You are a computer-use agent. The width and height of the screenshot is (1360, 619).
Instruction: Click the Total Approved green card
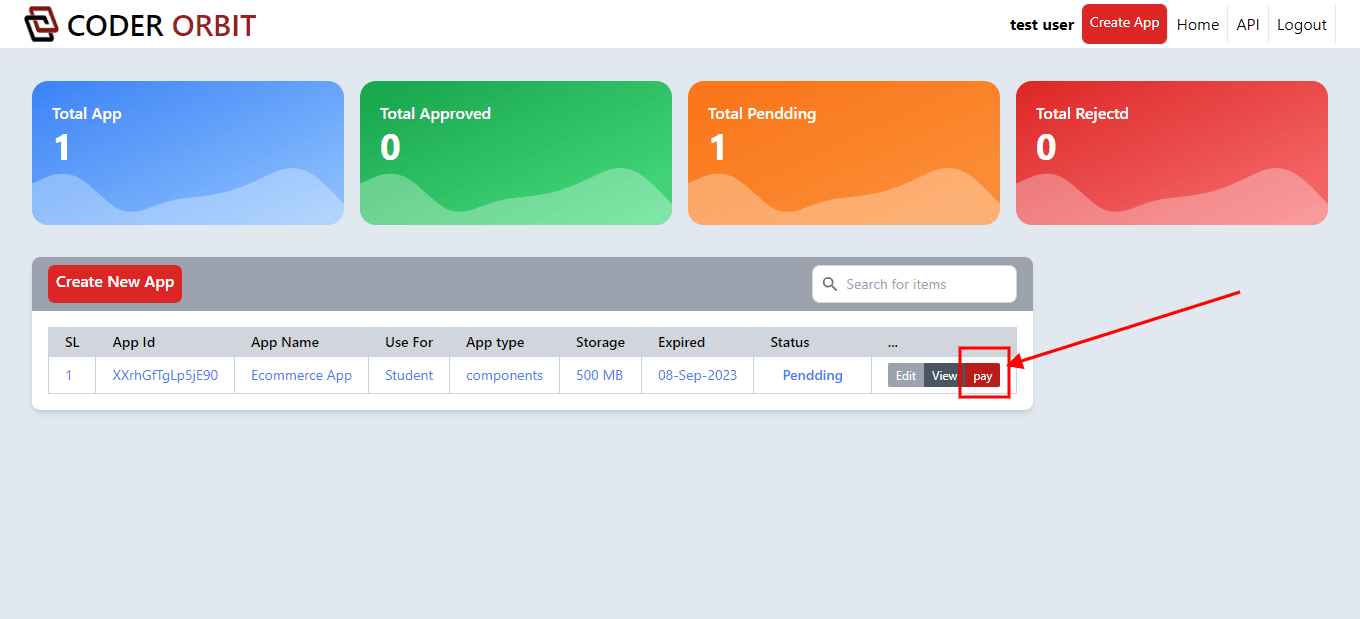click(x=516, y=153)
